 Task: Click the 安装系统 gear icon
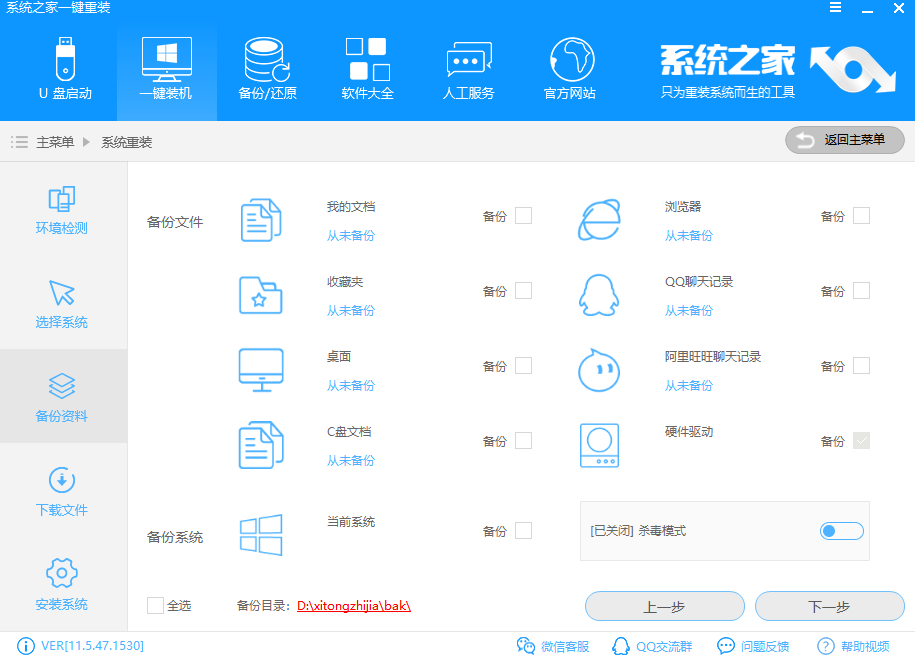pyautogui.click(x=61, y=581)
